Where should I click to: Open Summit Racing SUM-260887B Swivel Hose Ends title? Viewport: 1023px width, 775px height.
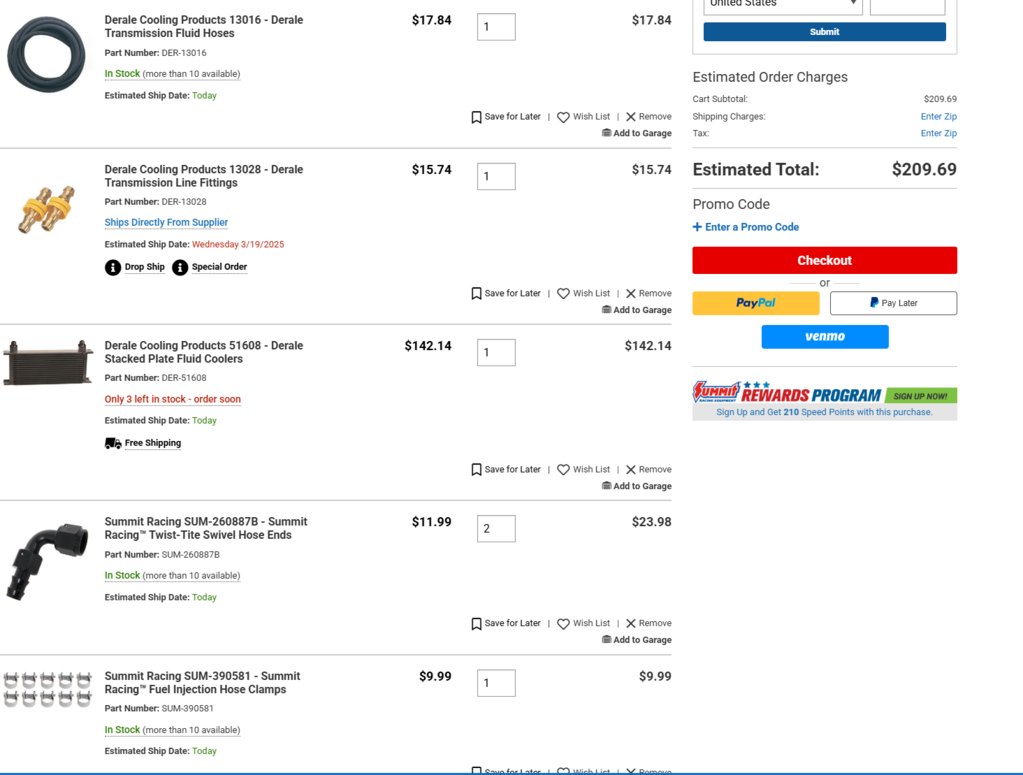coord(206,528)
